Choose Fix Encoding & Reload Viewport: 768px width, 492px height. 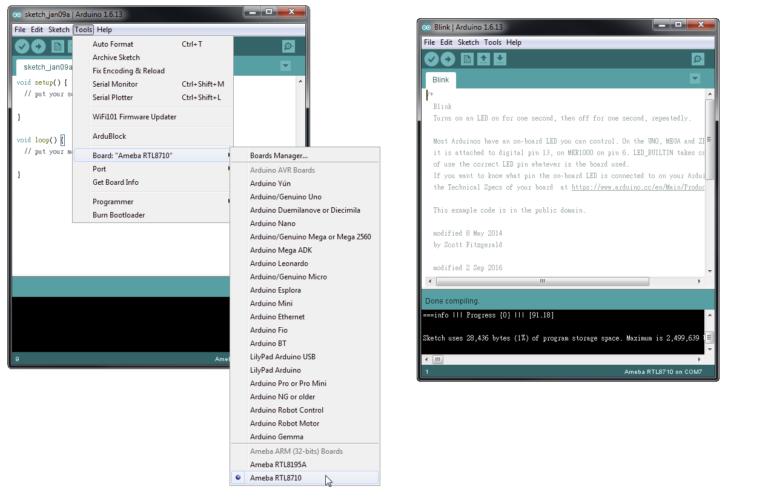point(153,71)
